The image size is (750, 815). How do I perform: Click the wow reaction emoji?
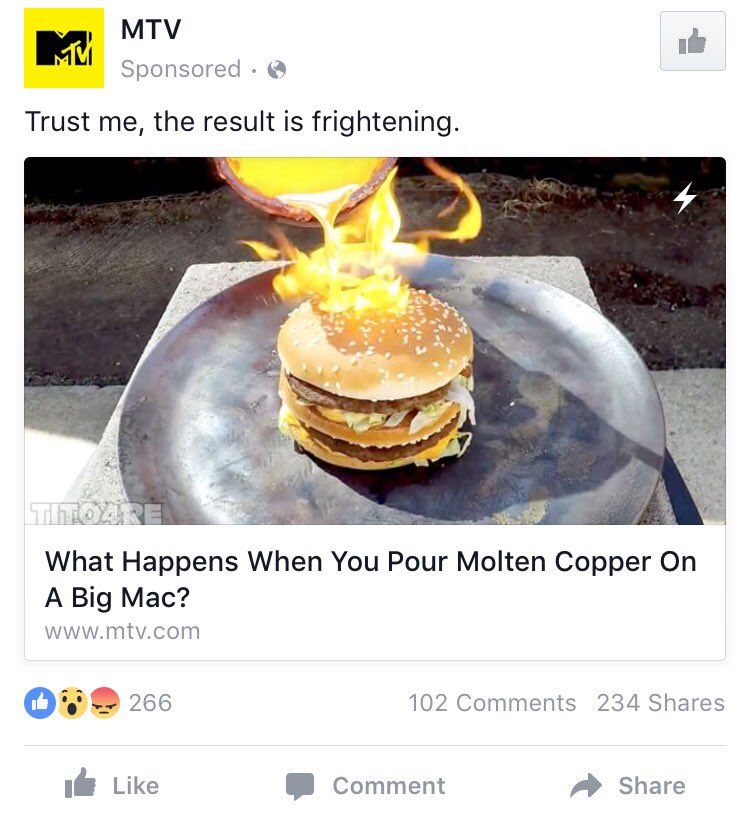[72, 703]
